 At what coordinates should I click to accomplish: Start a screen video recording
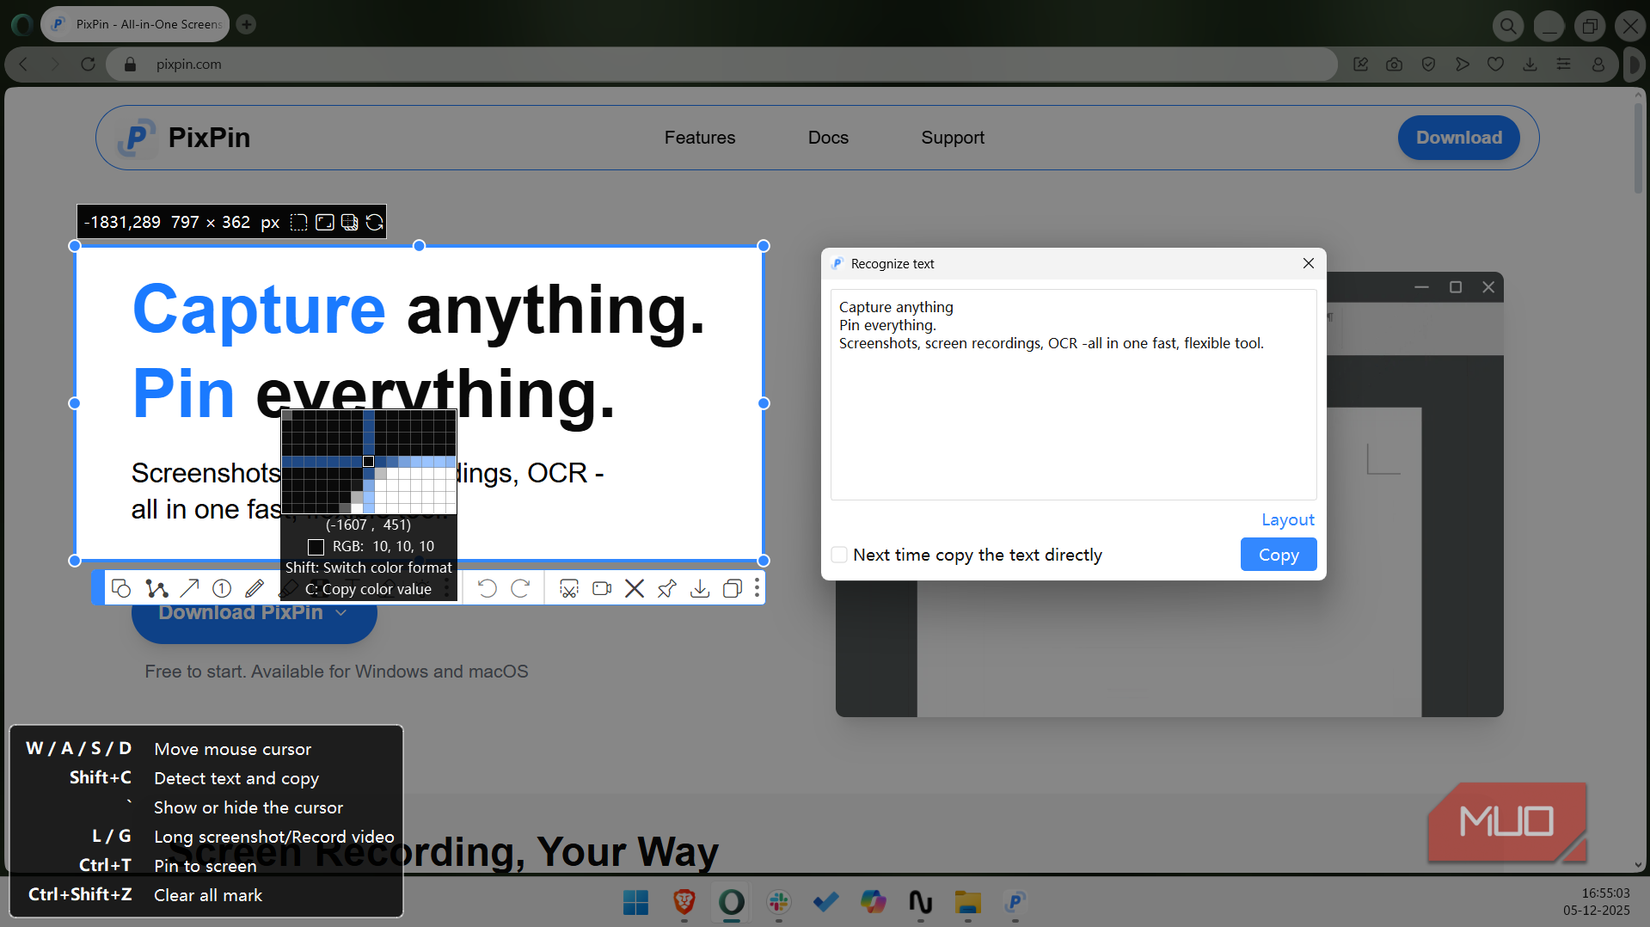click(x=602, y=588)
